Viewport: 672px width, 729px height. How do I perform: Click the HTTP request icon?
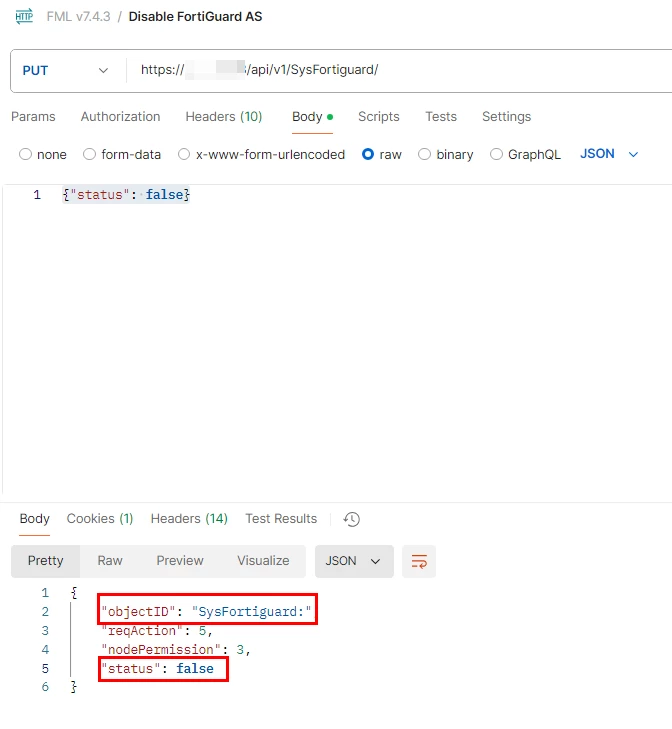pyautogui.click(x=24, y=16)
